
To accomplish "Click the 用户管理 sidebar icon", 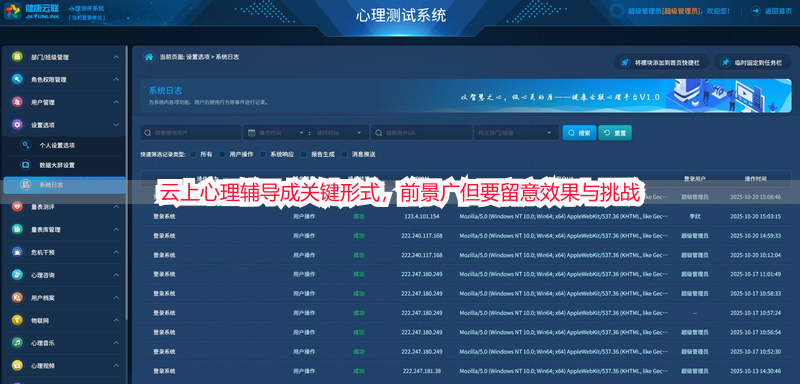I will (x=17, y=102).
